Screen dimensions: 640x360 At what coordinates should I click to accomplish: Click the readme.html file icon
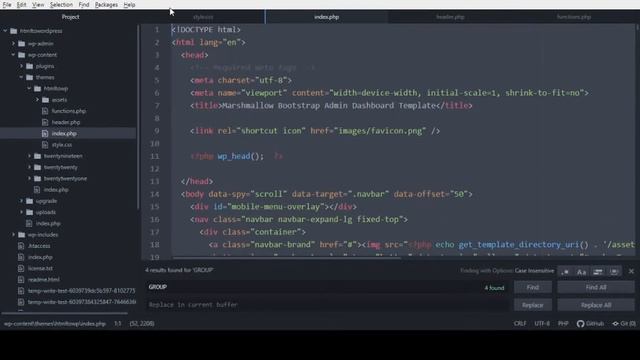pos(21,280)
